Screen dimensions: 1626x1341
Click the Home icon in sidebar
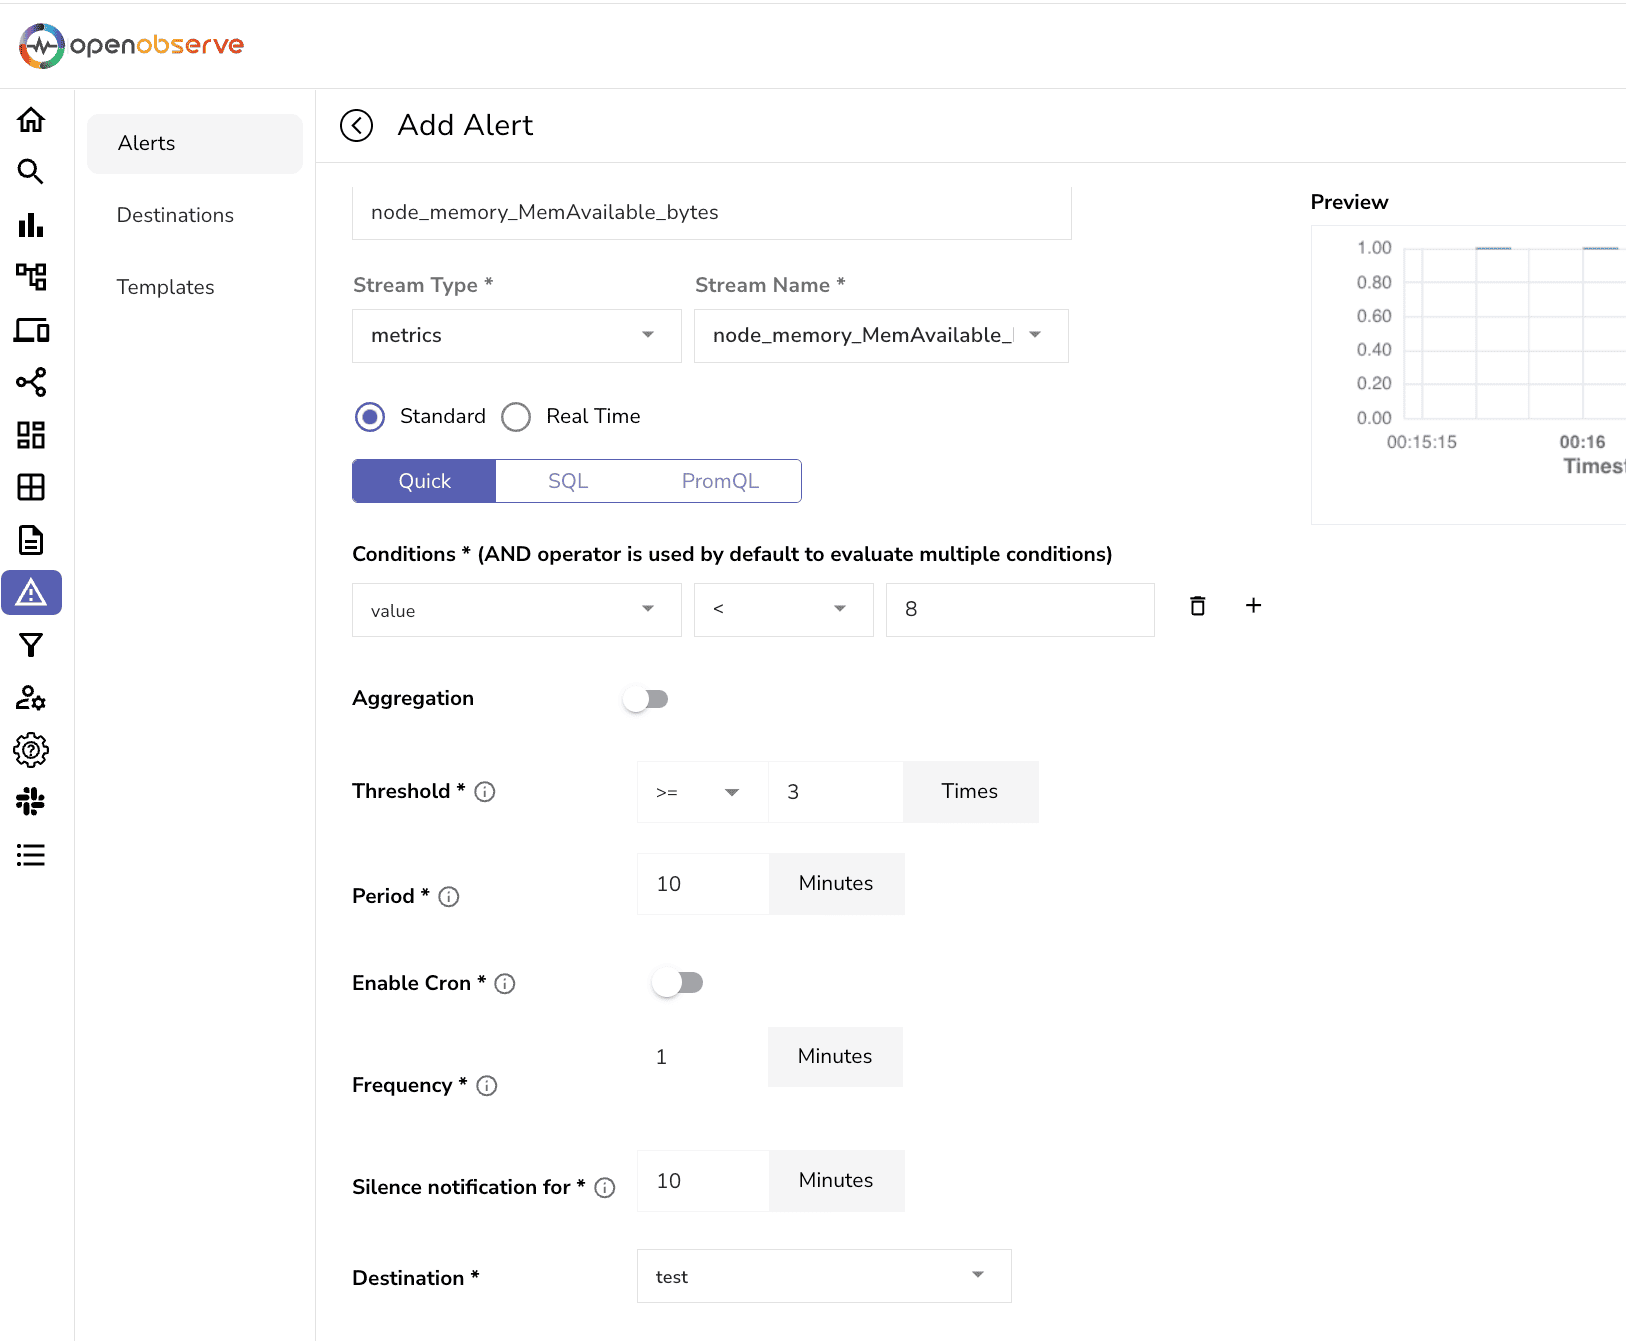[x=31, y=120]
